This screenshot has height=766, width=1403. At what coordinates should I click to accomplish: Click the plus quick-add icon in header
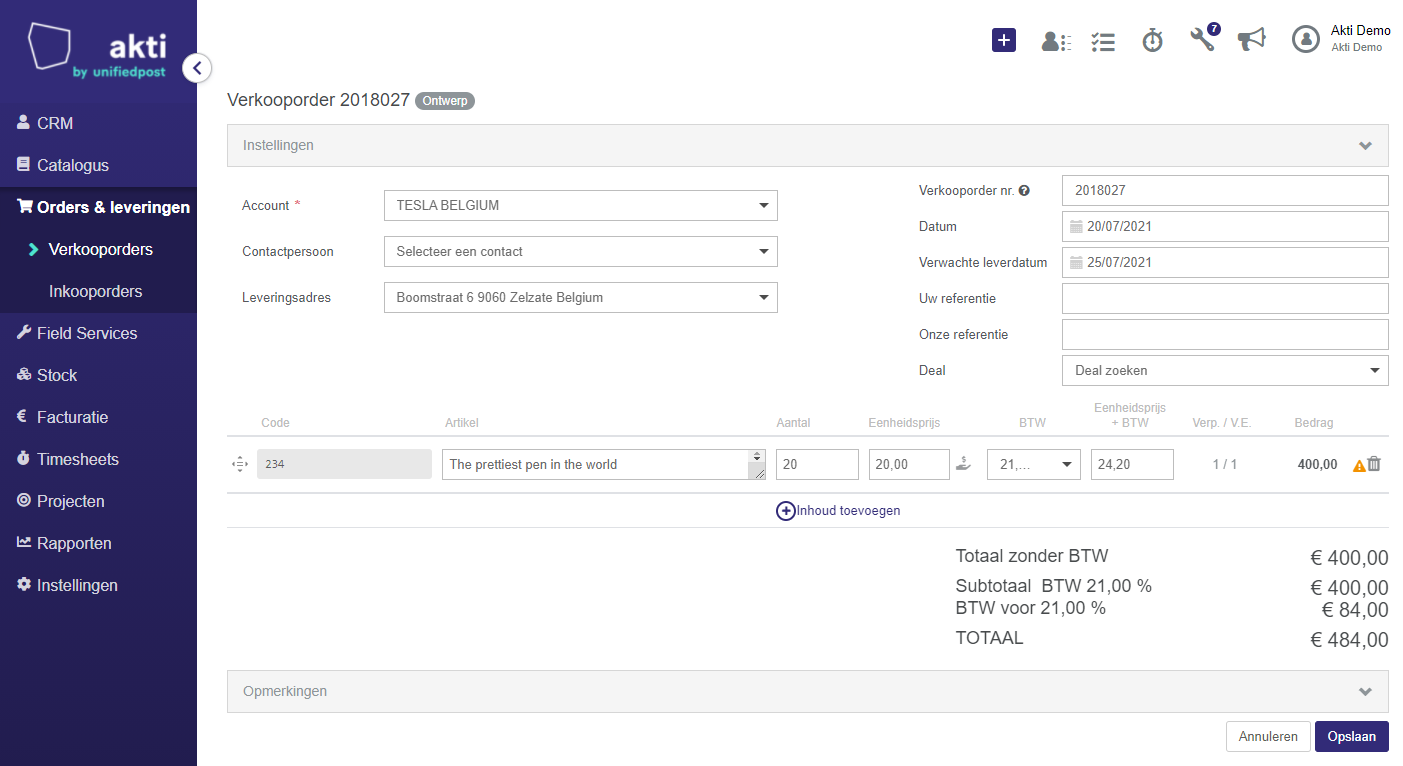point(1004,40)
